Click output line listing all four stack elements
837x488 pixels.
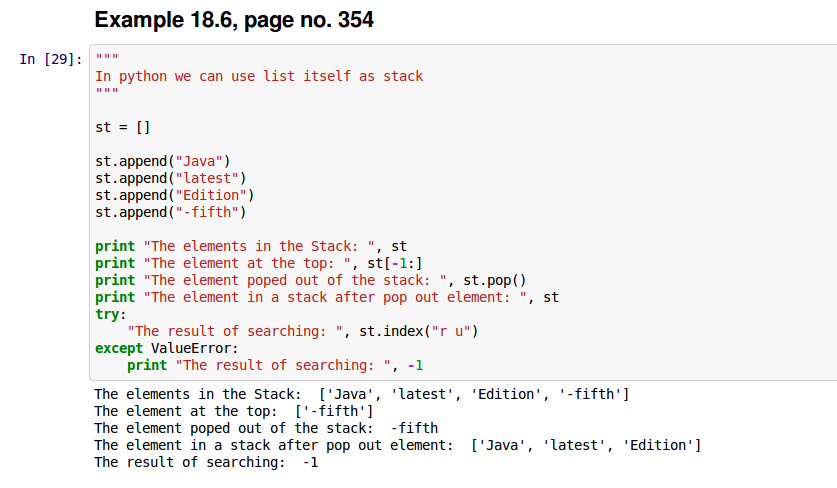[361, 394]
